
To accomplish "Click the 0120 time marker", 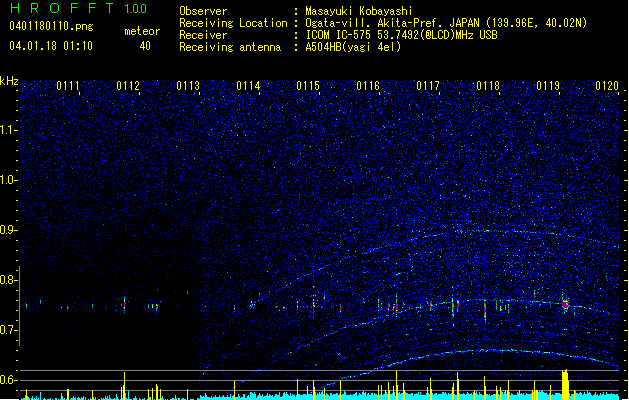I will click(x=607, y=86).
